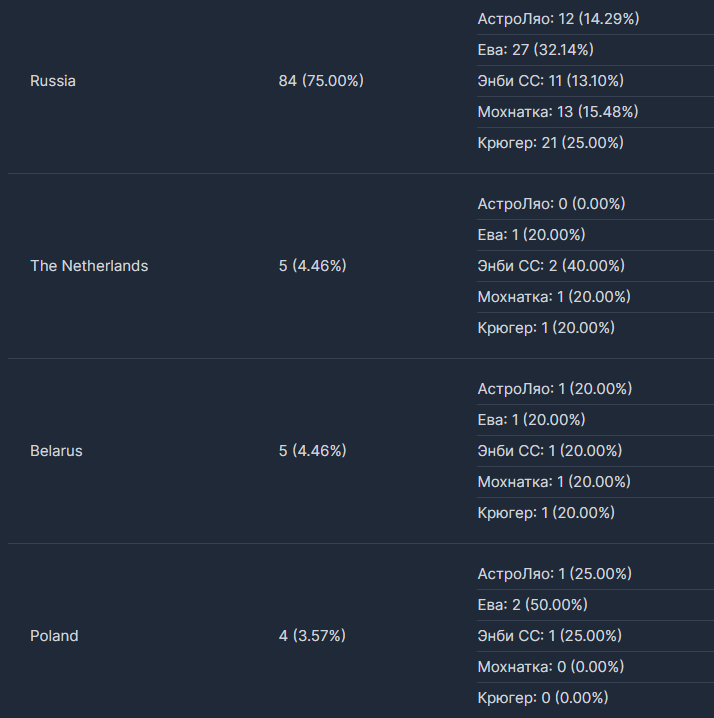Click АстроЛяо: 0 (0.00%) entry
Screen dimensions: 714x718
click(x=551, y=204)
